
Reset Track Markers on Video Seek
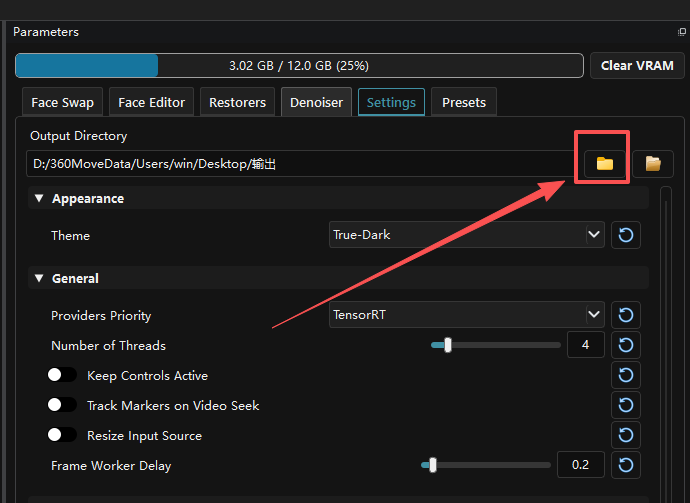(x=626, y=405)
